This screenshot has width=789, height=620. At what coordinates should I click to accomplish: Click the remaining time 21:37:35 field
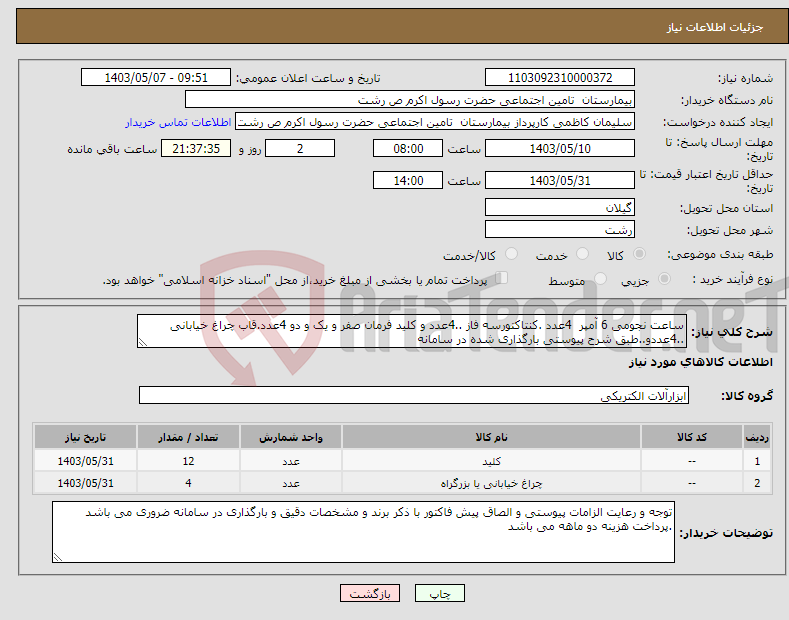point(196,148)
